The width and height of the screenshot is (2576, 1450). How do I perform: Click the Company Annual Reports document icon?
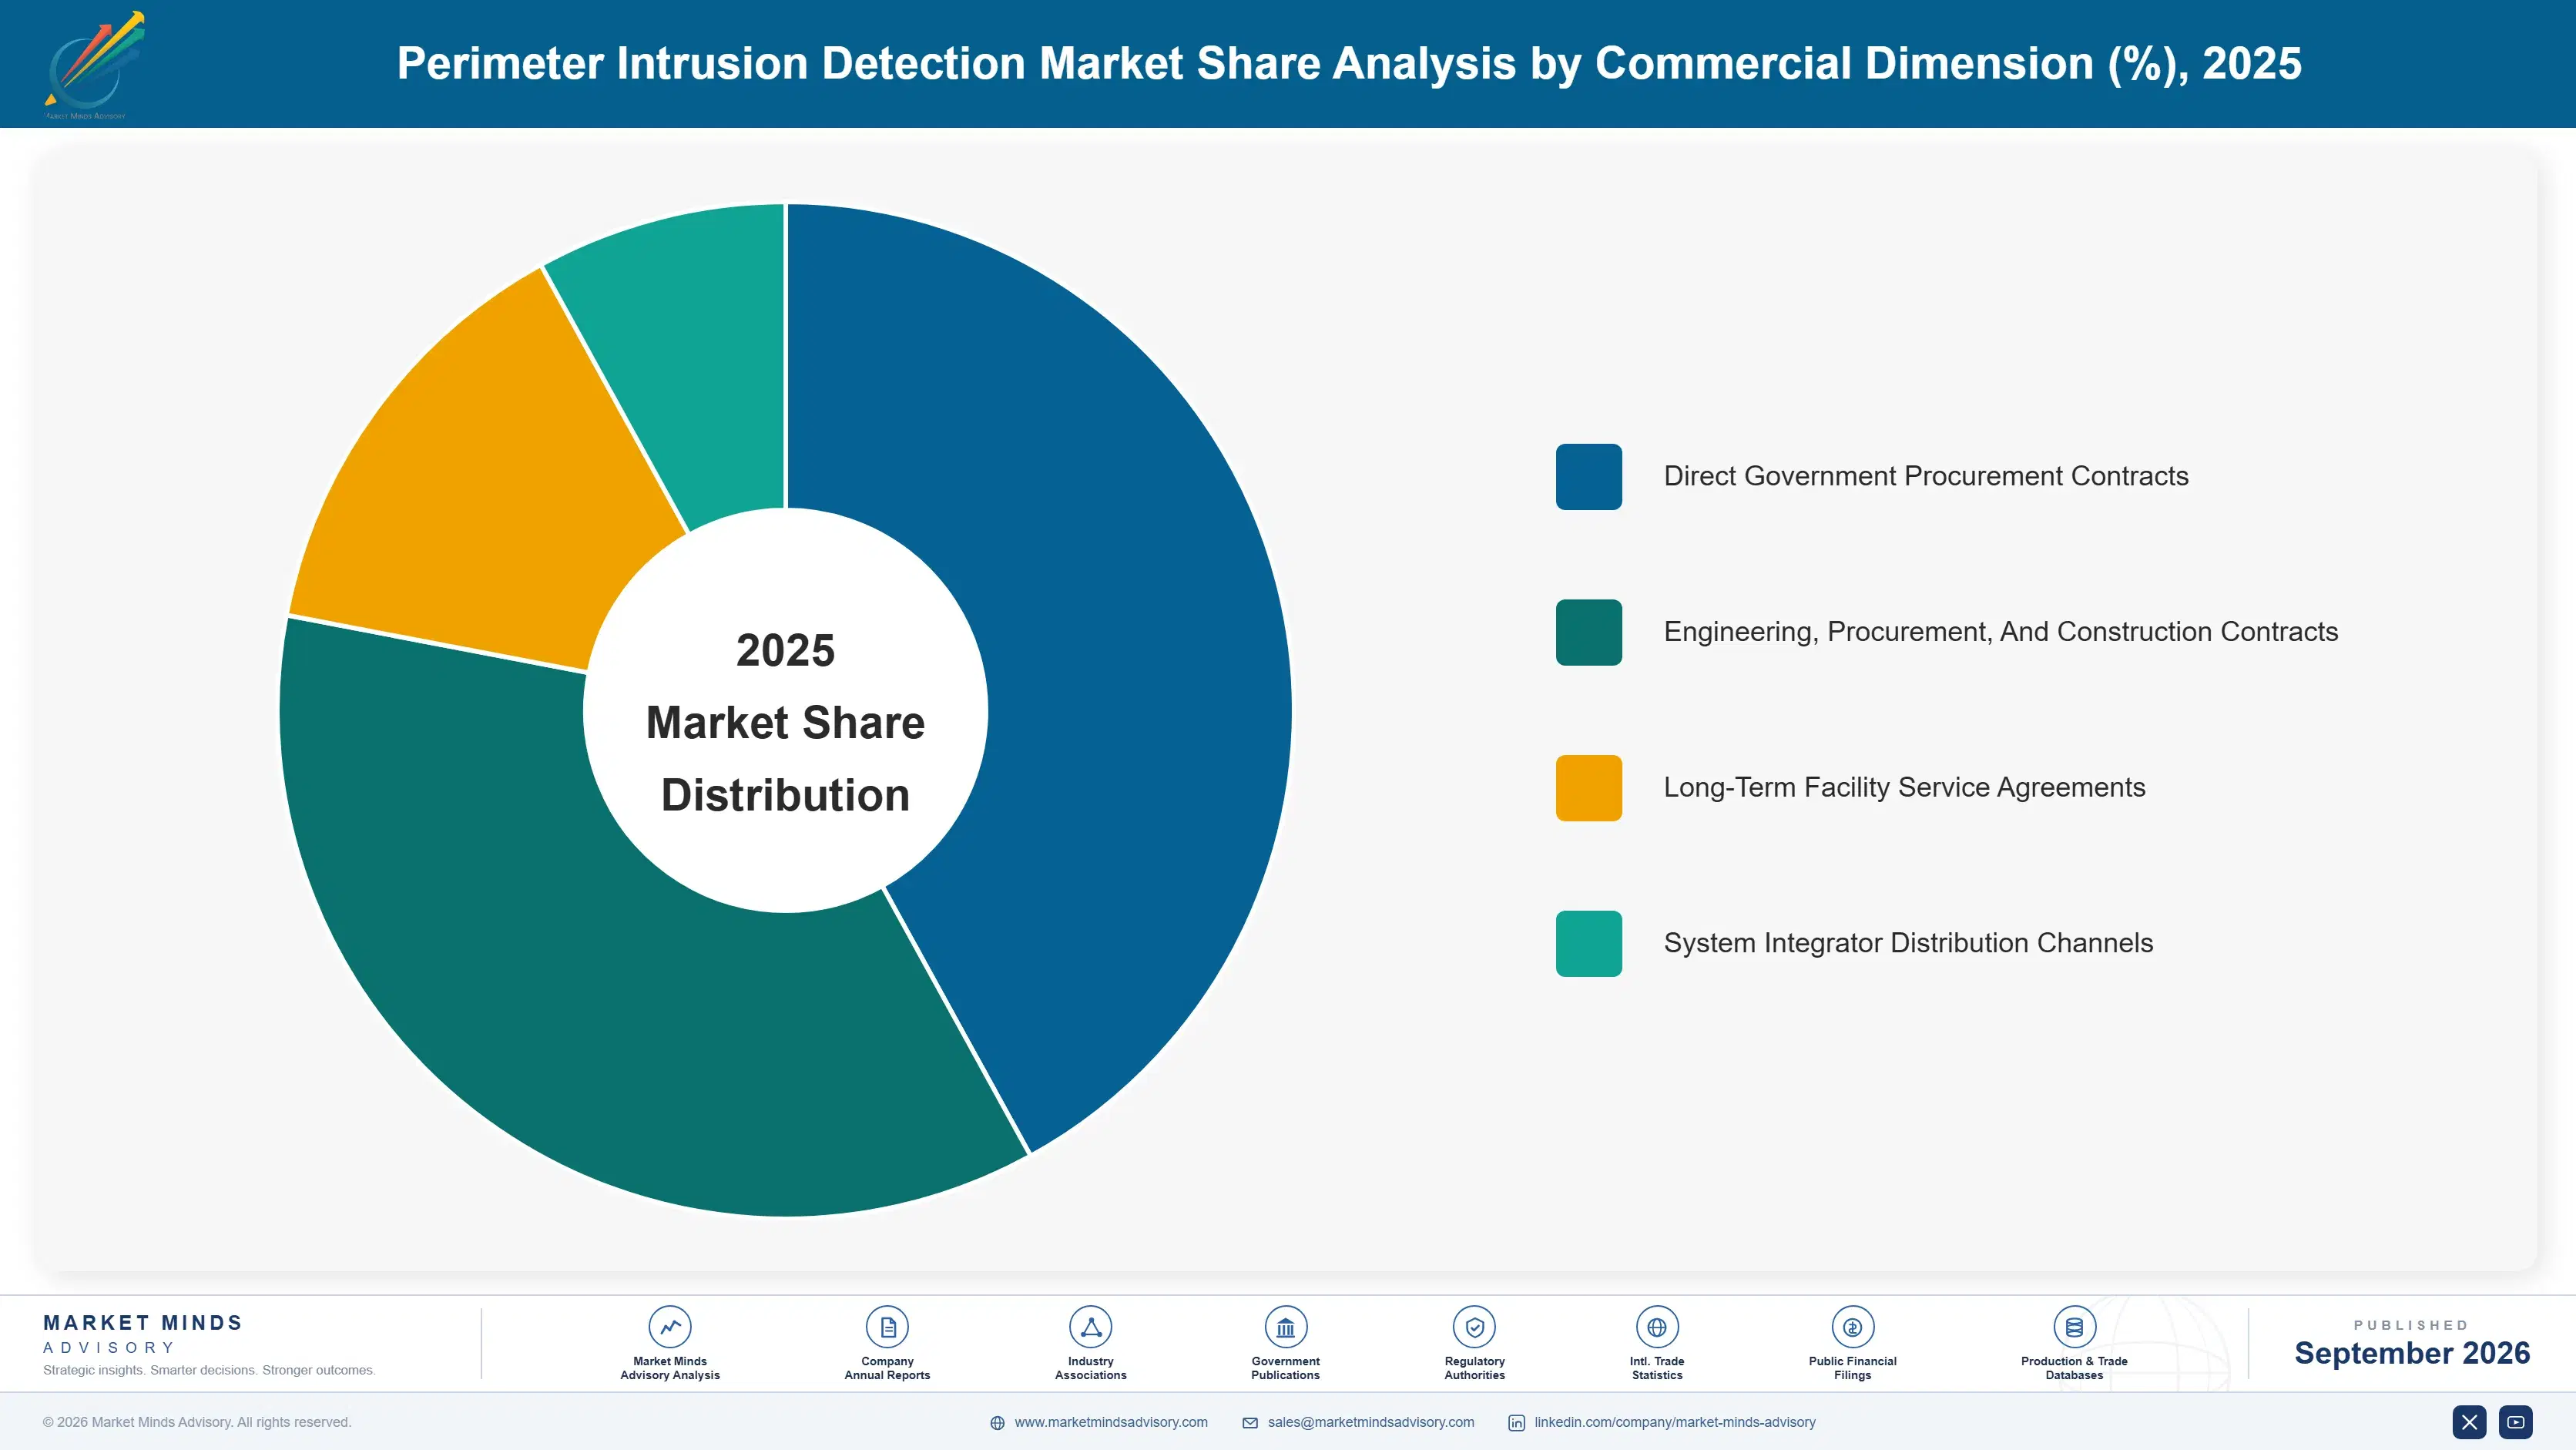887,1327
